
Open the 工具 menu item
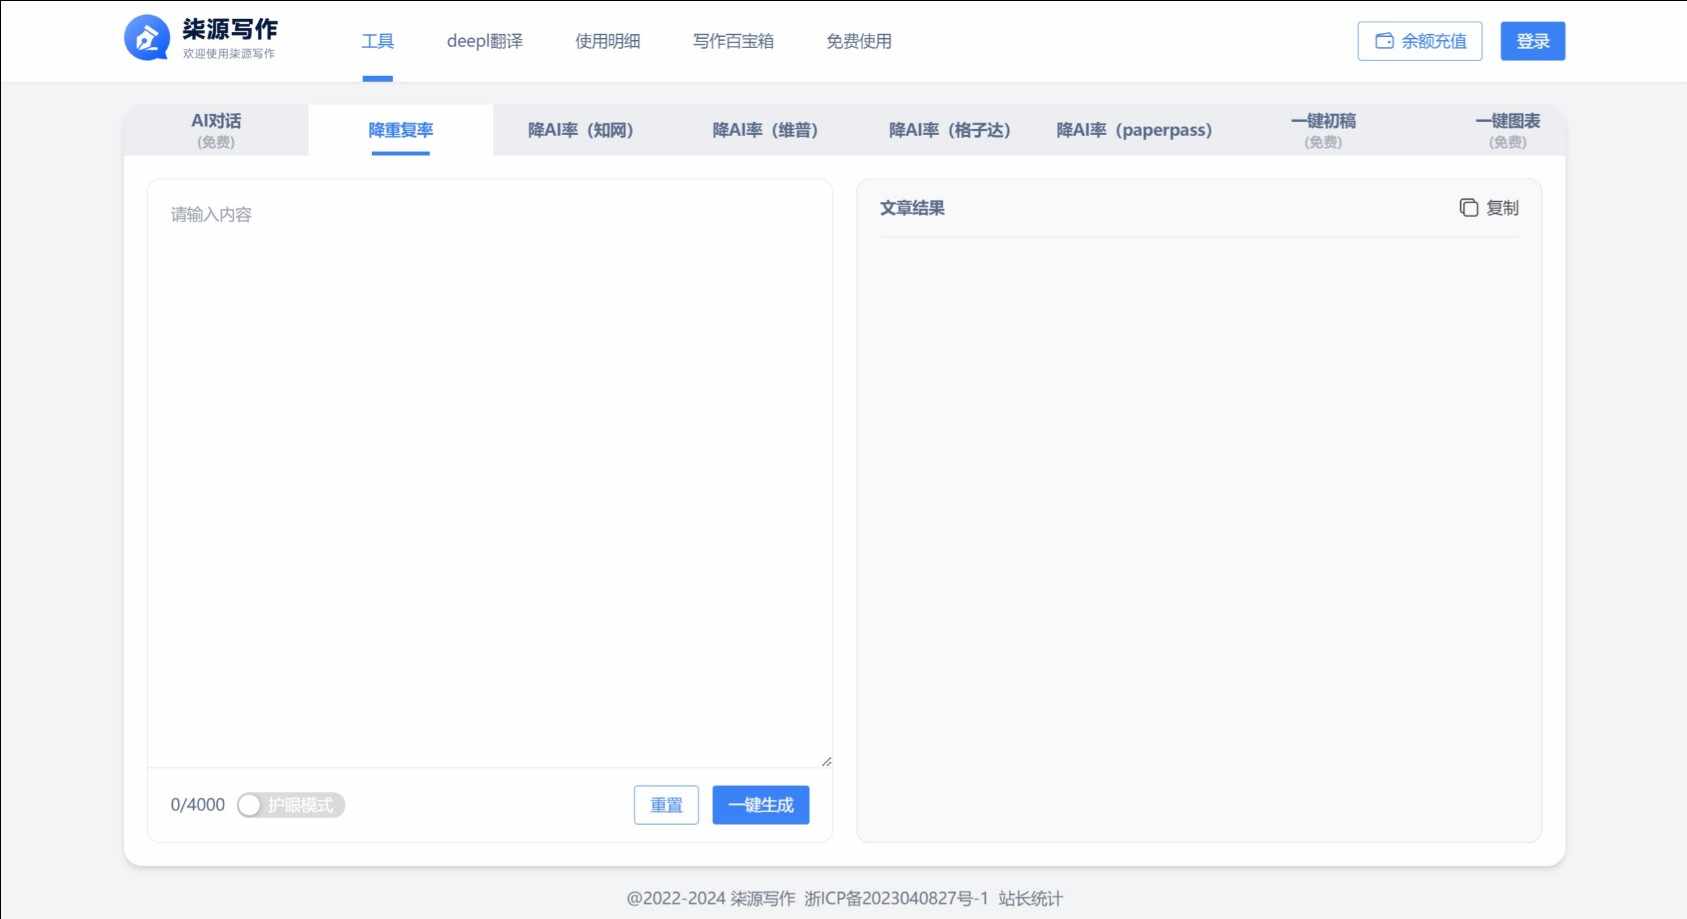click(378, 41)
